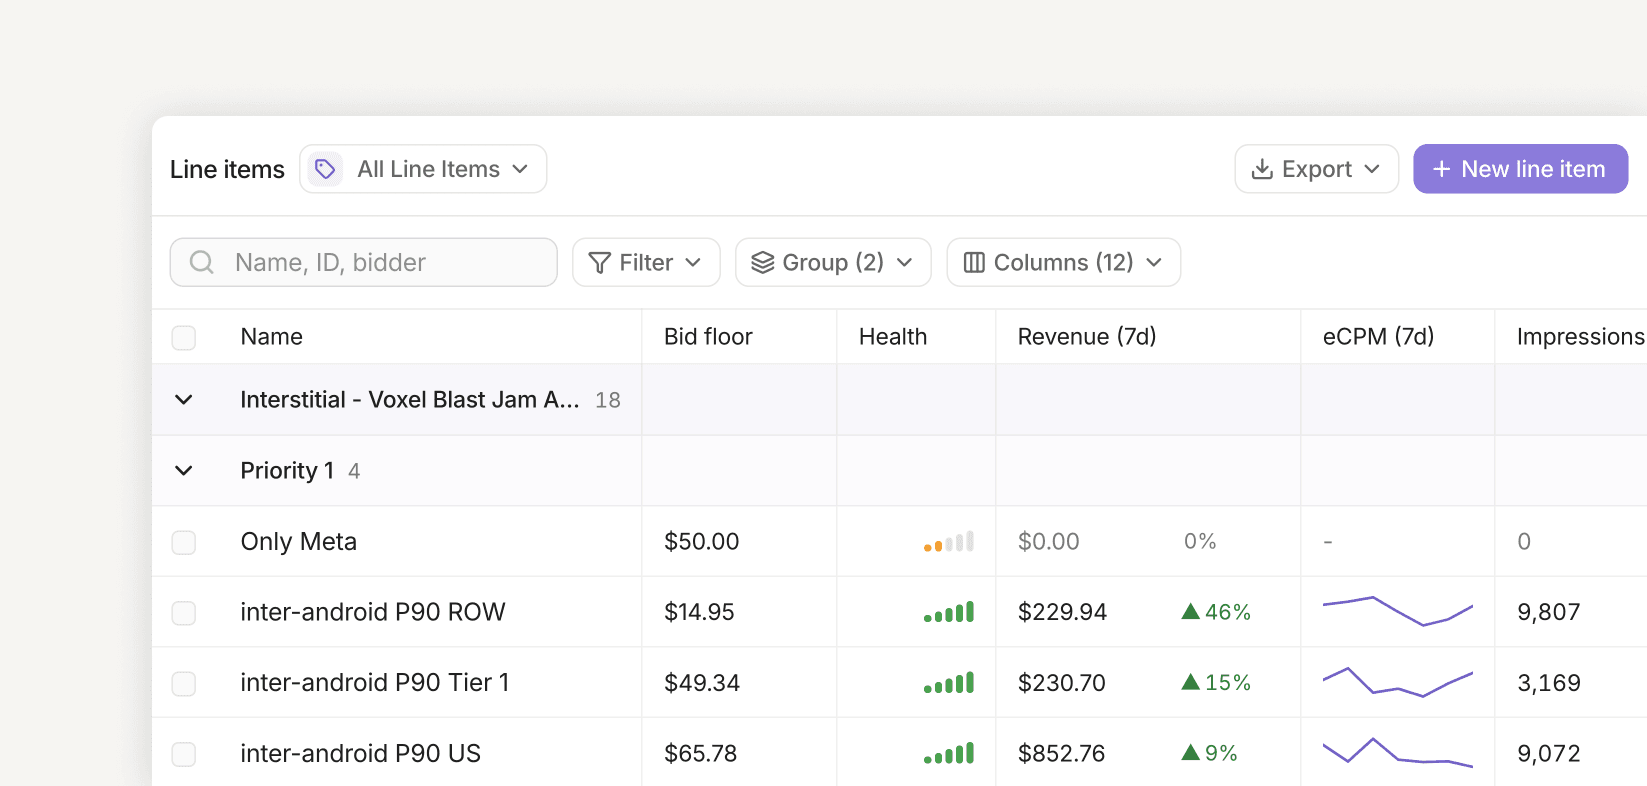This screenshot has width=1647, height=786.
Task: Click the download icon in Export
Action: point(1263,169)
